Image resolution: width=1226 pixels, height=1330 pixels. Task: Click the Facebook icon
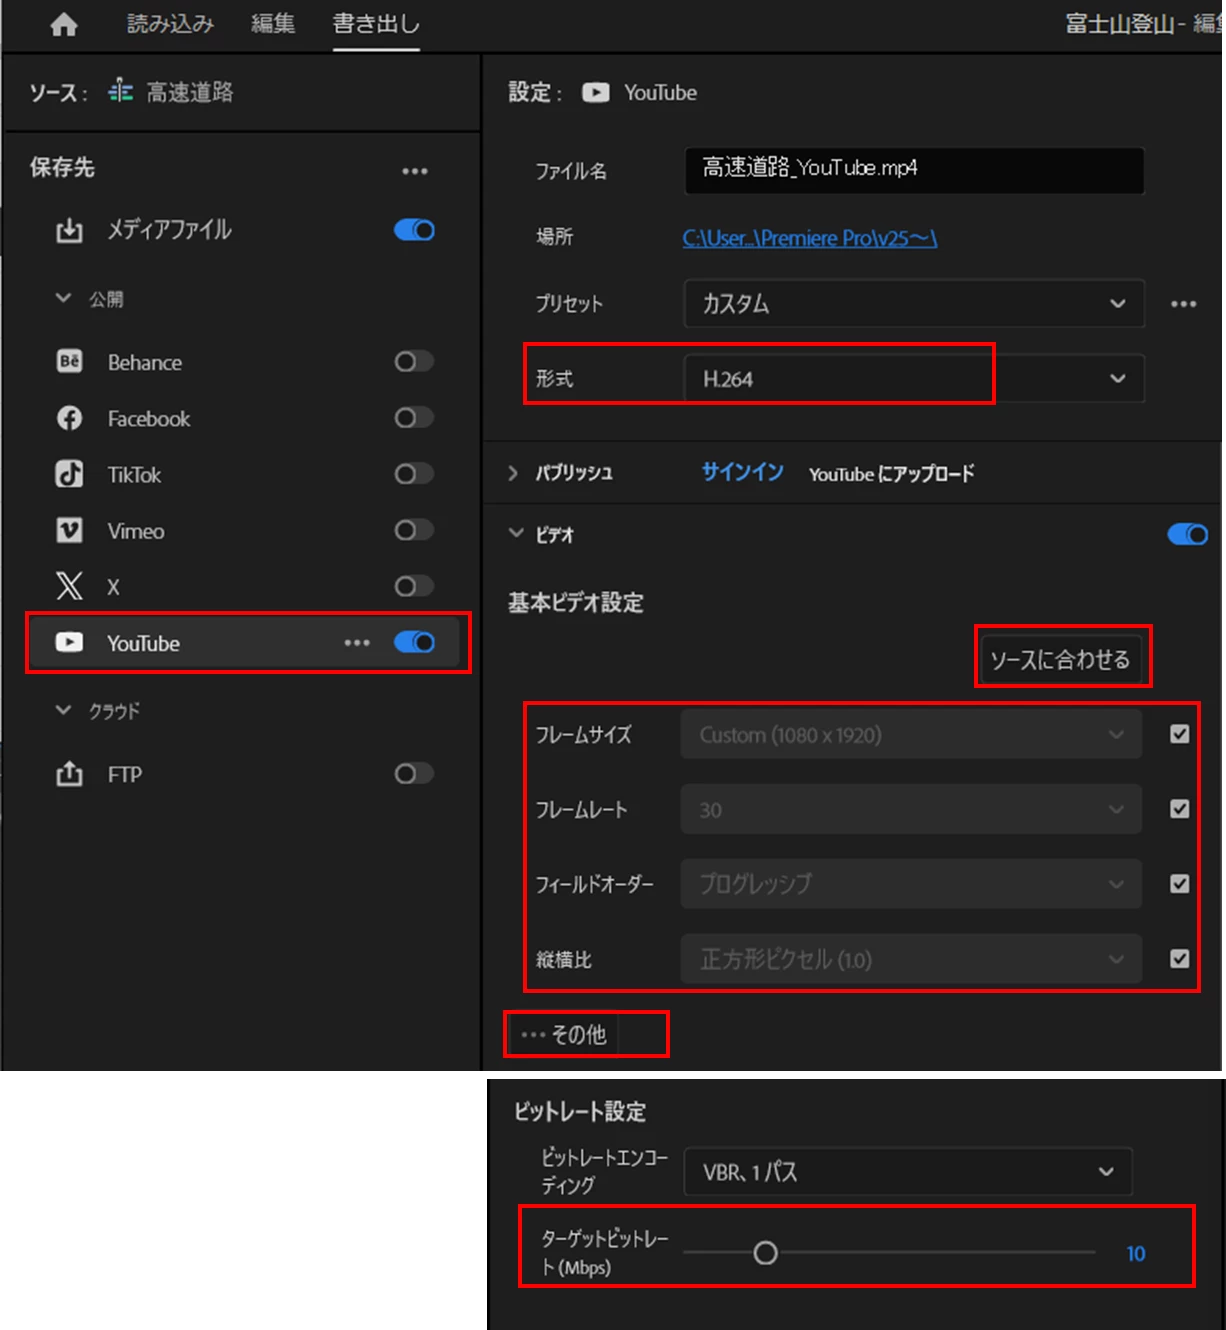69,418
